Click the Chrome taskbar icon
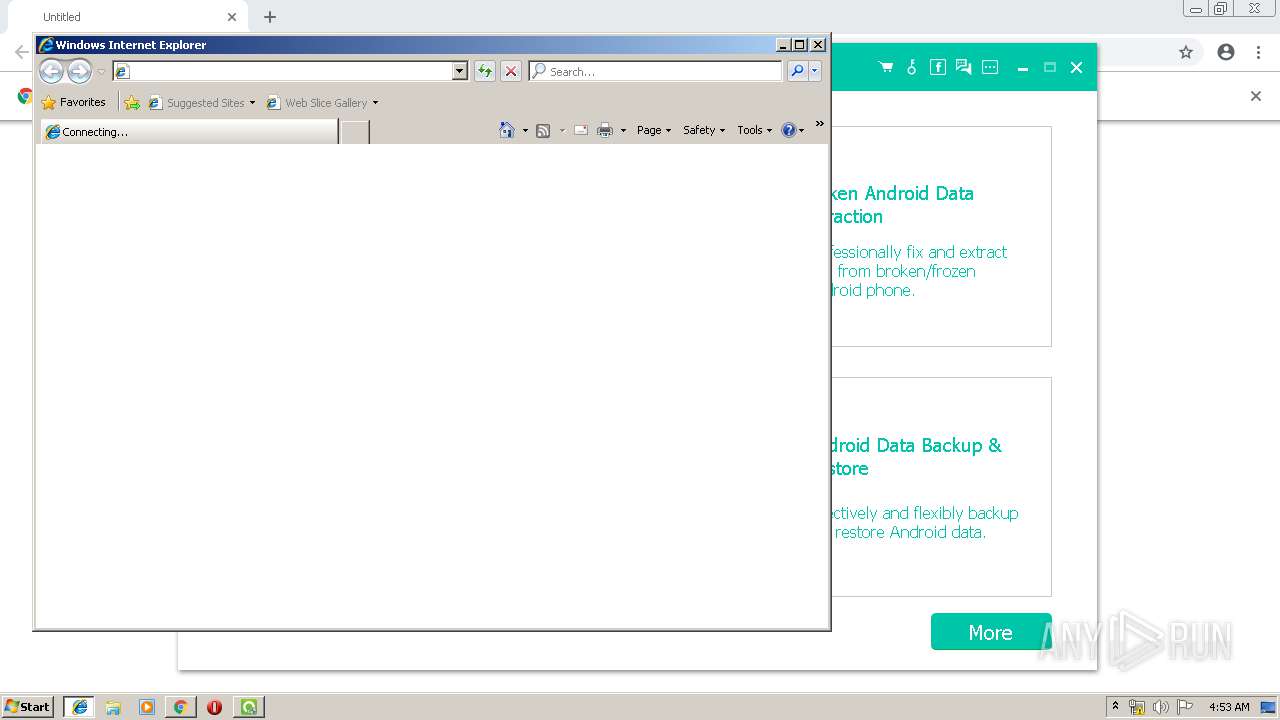The image size is (1280, 720). point(180,706)
